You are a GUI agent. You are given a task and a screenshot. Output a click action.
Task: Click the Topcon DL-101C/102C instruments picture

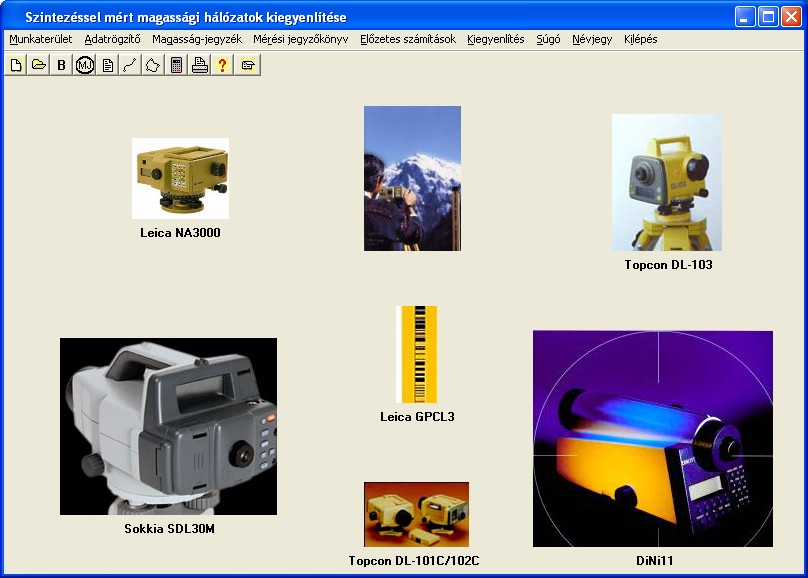416,514
